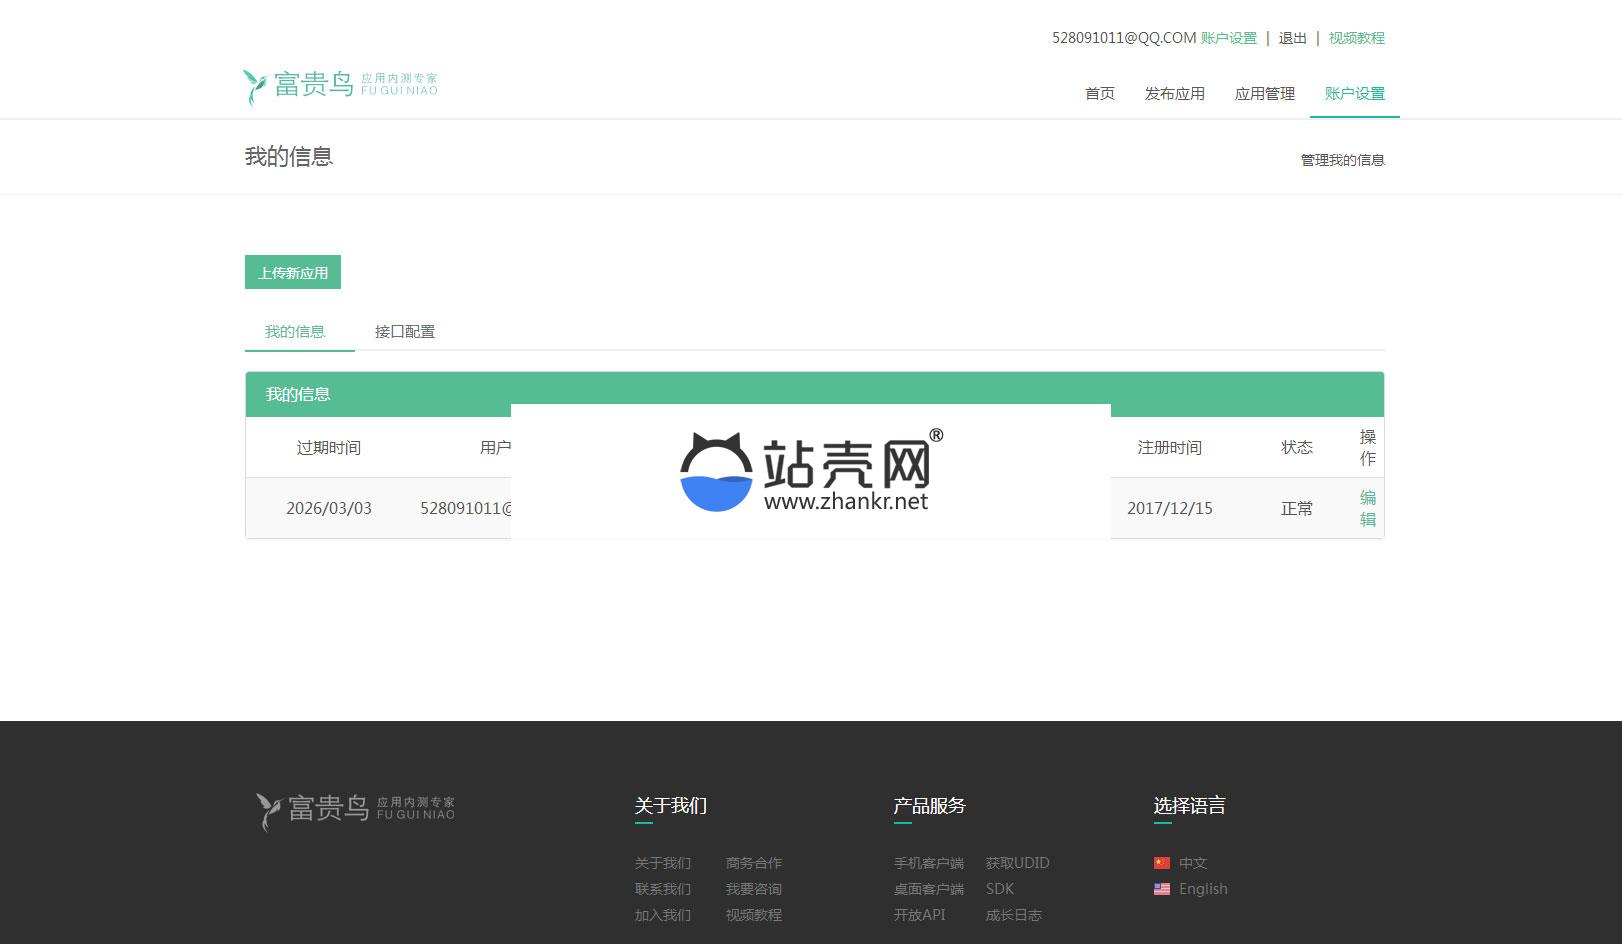The height and width of the screenshot is (944, 1622).
Task: Go to 应用管理 in navigation bar
Action: point(1264,93)
